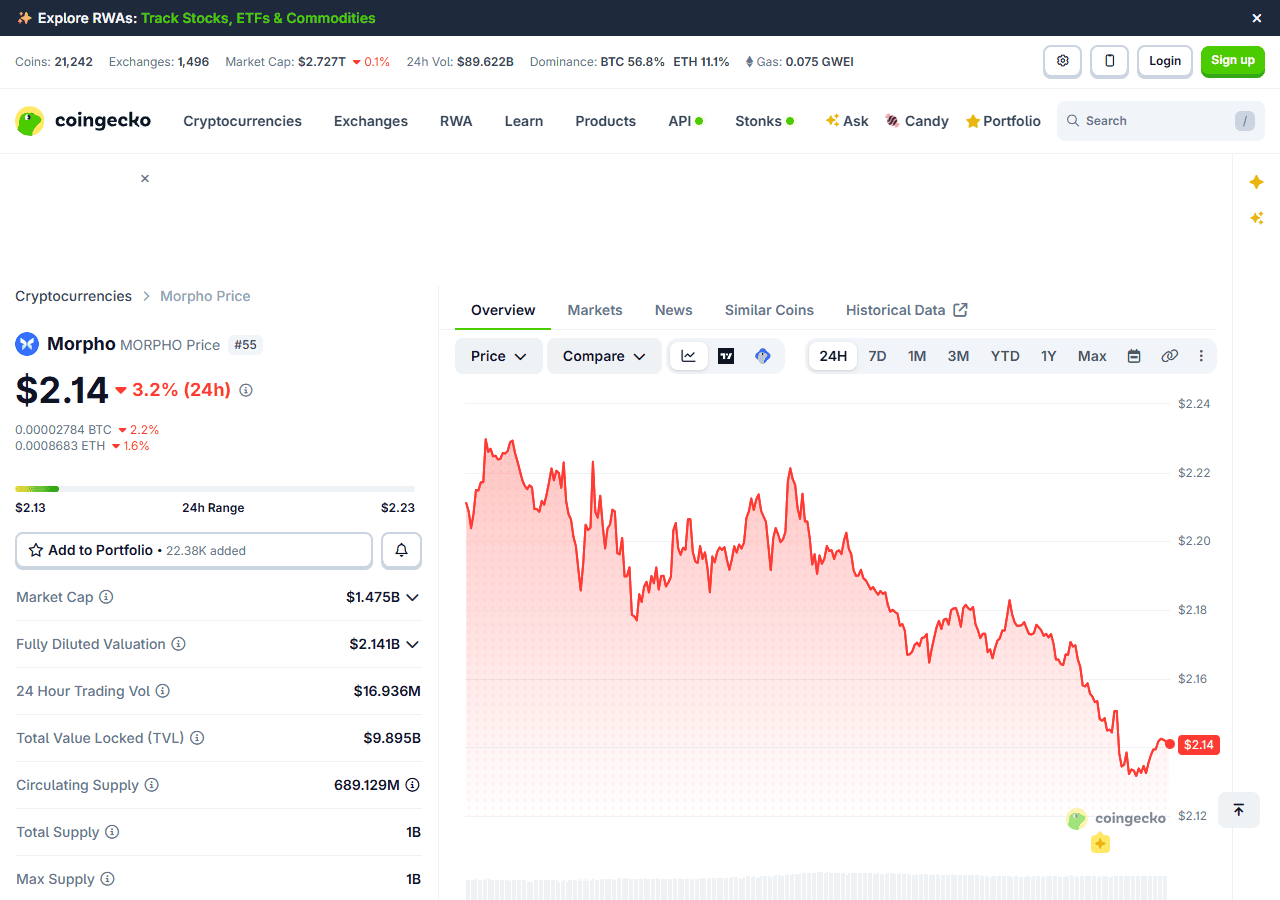1280x900 pixels.
Task: Click Add to Portfolio button
Action: click(x=194, y=550)
